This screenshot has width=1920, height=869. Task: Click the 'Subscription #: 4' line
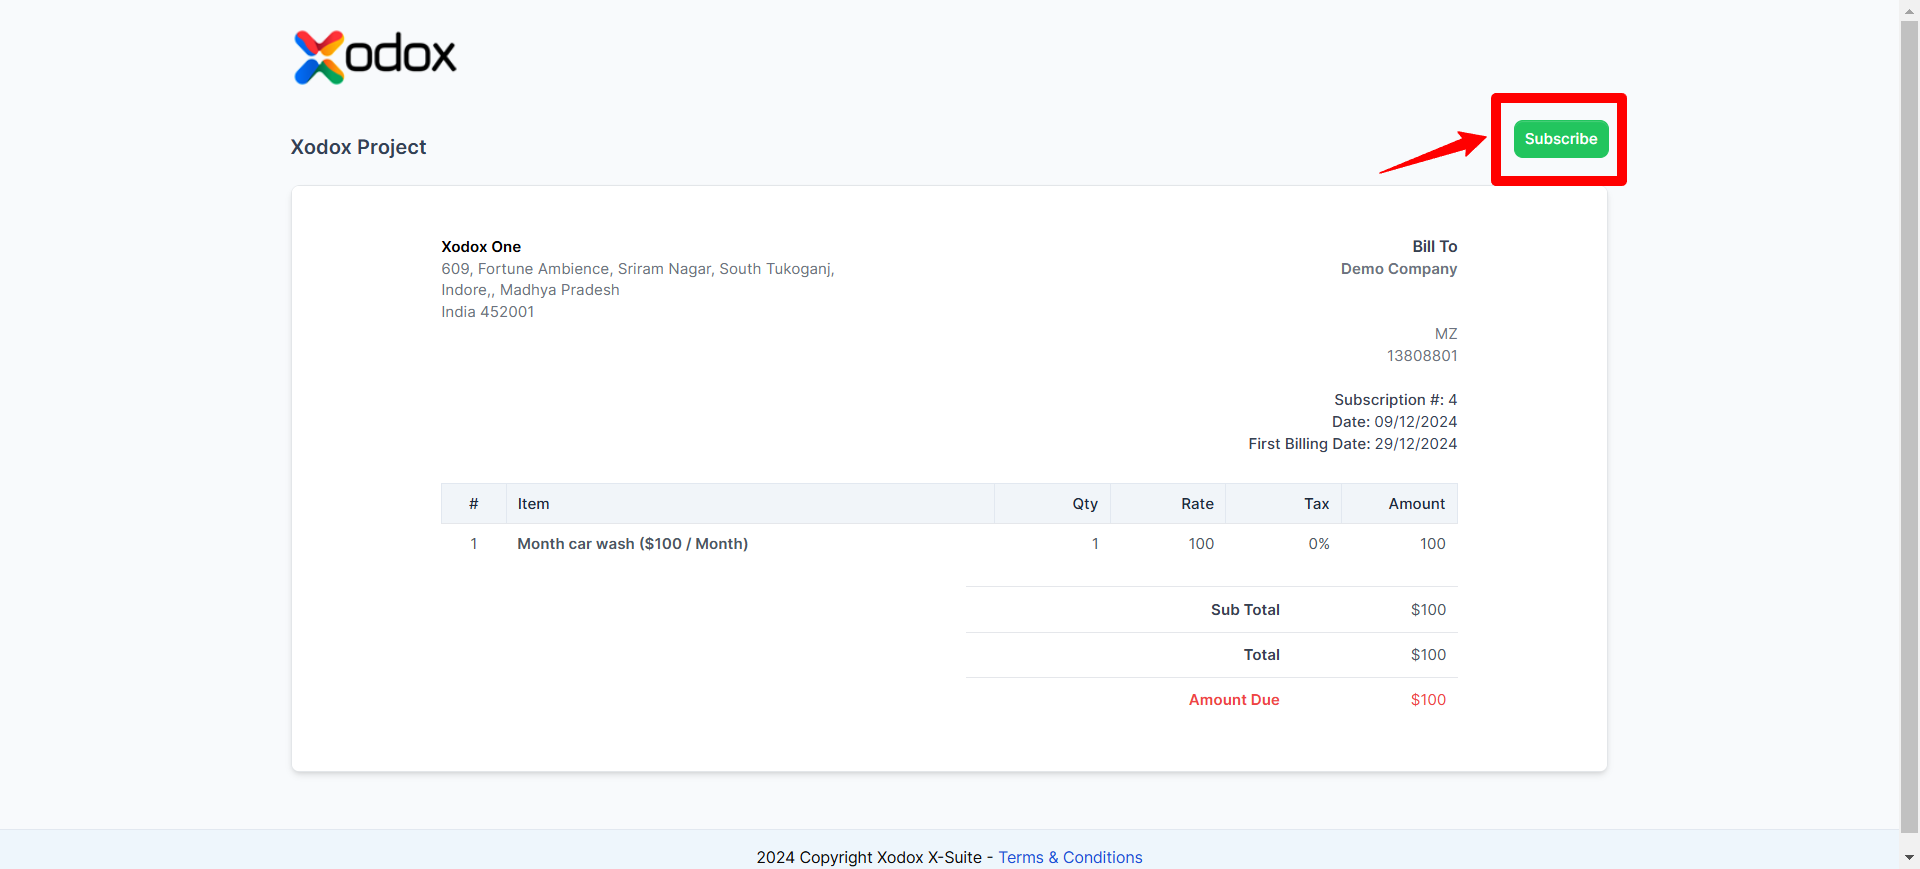(1395, 400)
